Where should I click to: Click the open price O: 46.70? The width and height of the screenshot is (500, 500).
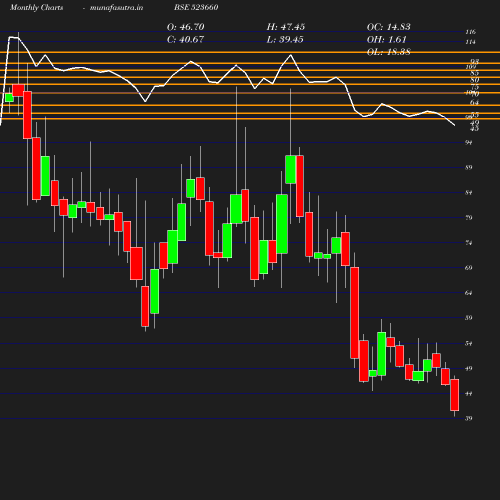(186, 27)
